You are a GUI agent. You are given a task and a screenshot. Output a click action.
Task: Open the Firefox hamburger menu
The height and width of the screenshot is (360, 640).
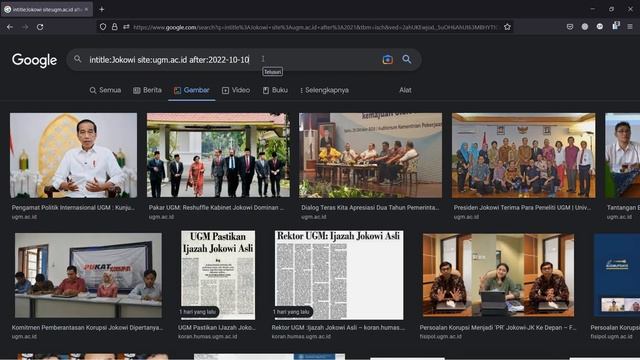point(630,27)
